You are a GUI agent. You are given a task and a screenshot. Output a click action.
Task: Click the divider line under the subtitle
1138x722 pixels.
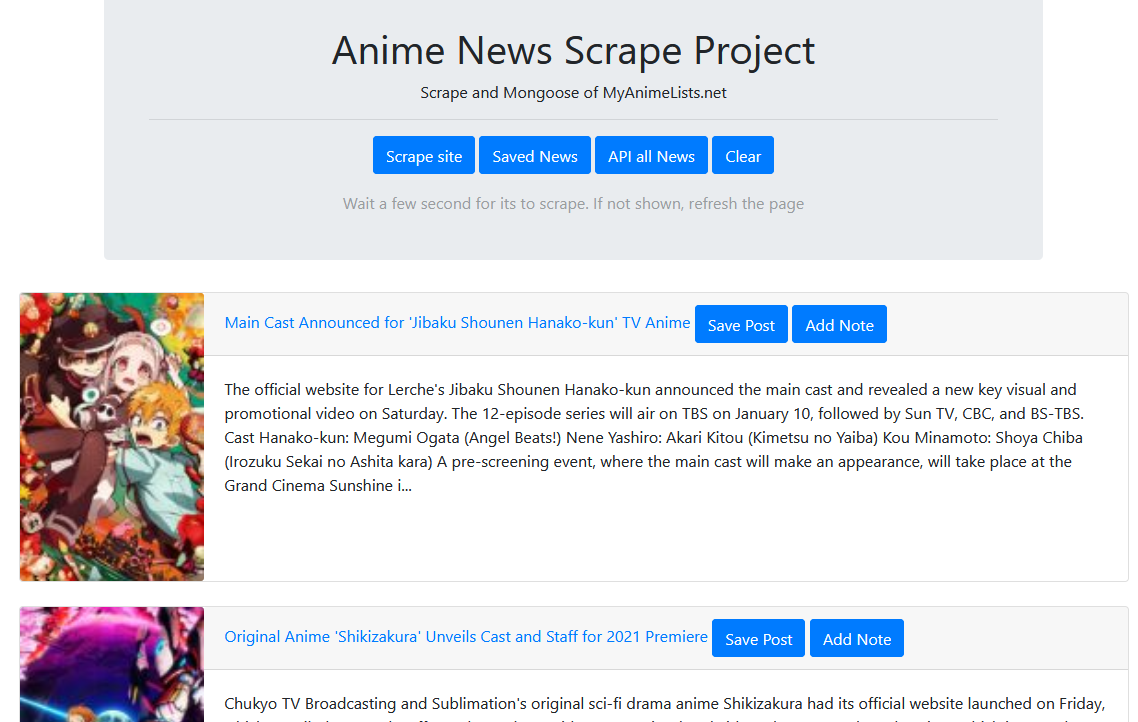point(573,120)
